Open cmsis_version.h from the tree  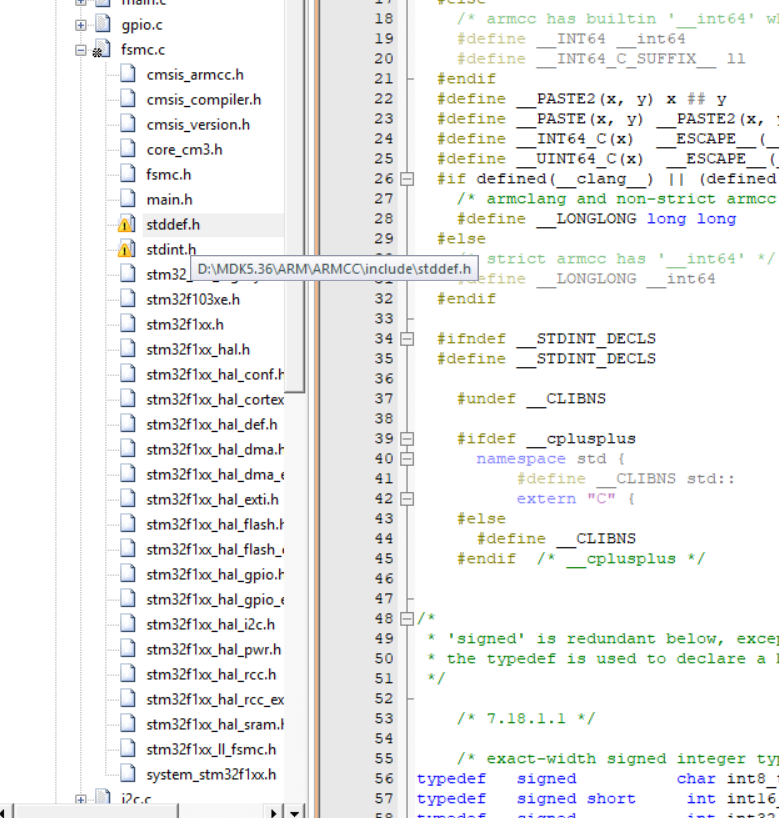[198, 125]
